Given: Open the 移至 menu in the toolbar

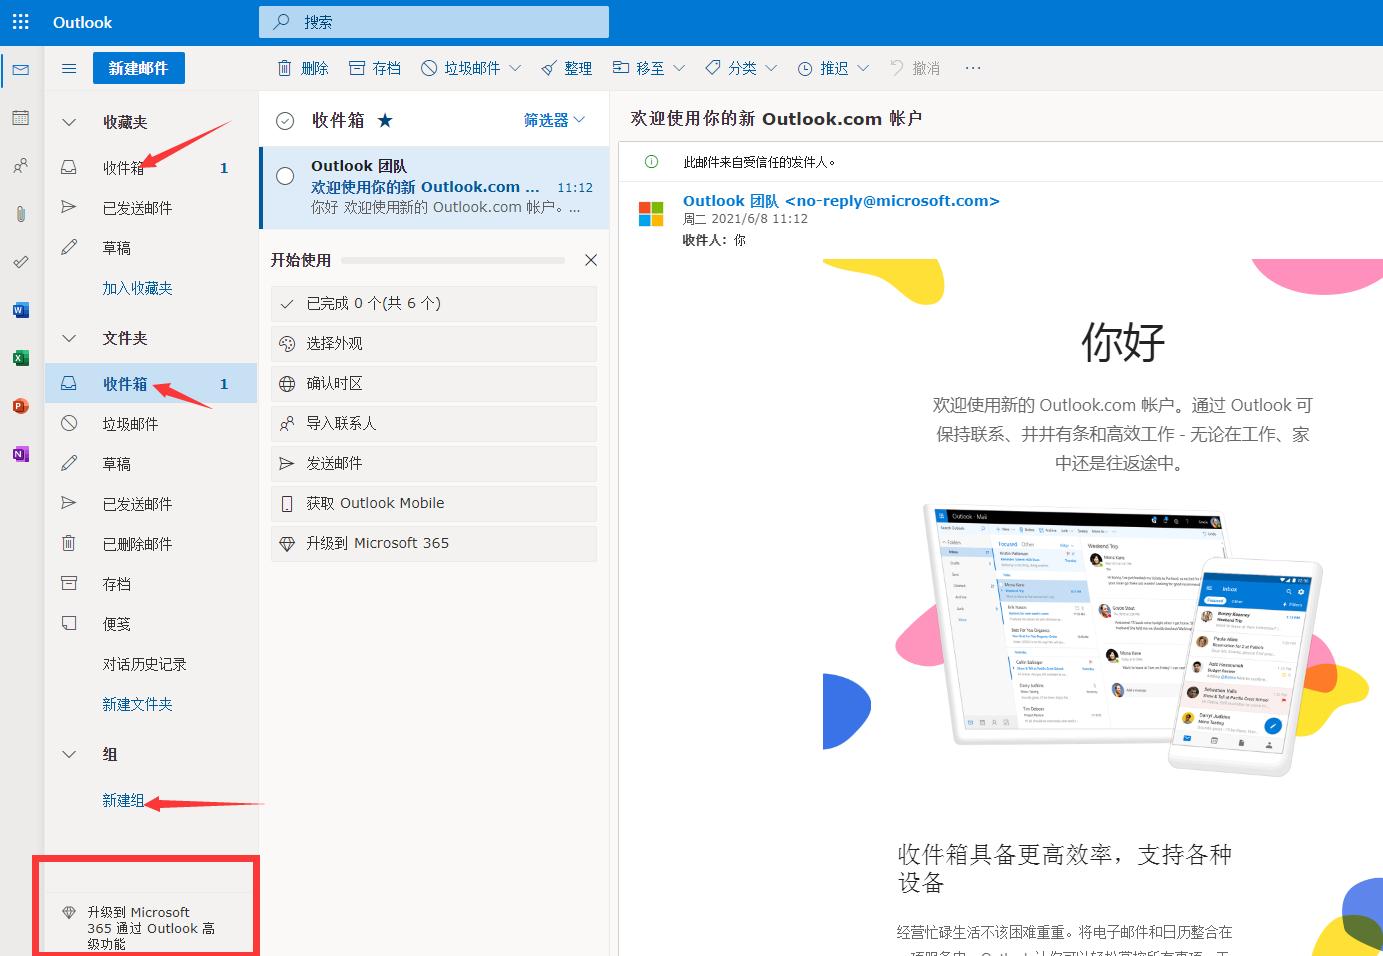Looking at the screenshot, I should coord(648,68).
